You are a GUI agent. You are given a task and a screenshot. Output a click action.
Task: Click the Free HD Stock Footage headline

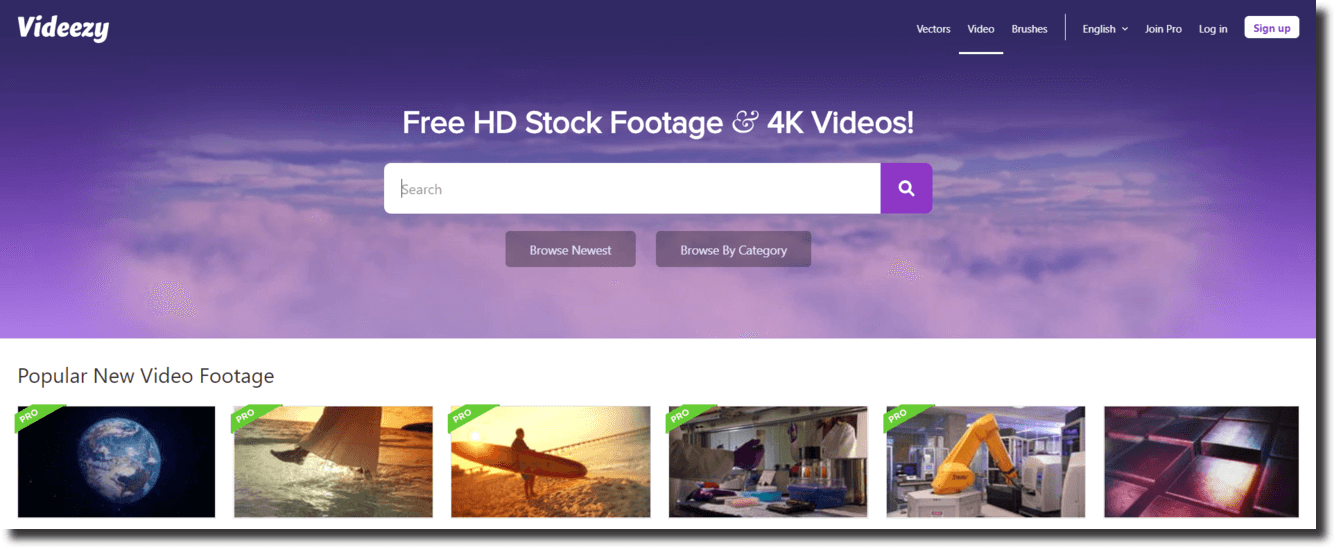658,123
